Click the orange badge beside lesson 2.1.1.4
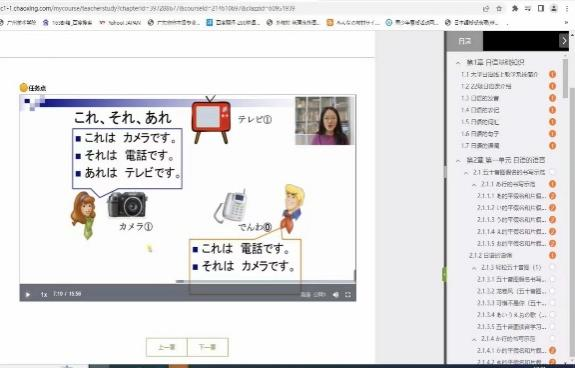This screenshot has width=575, height=368. tap(552, 232)
